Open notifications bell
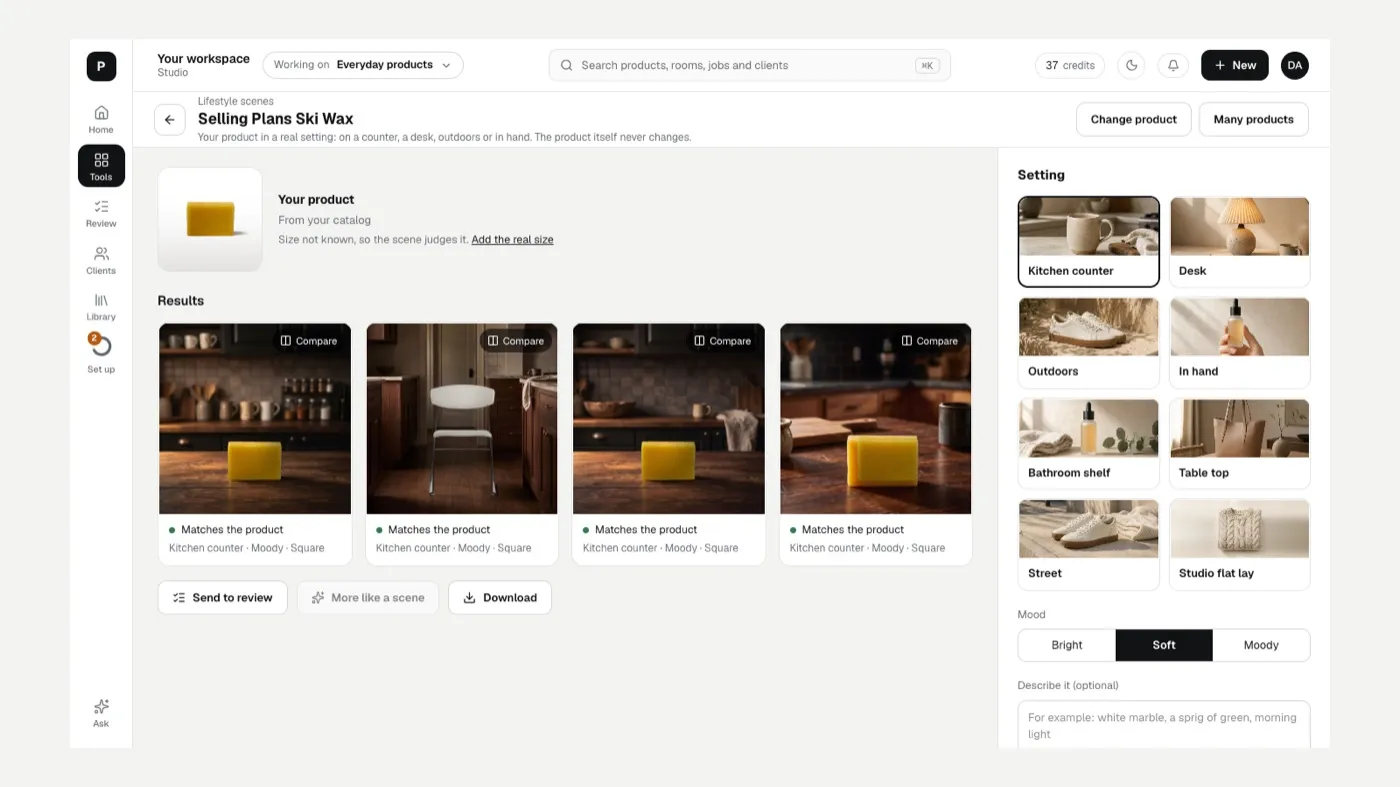 [x=1173, y=65]
